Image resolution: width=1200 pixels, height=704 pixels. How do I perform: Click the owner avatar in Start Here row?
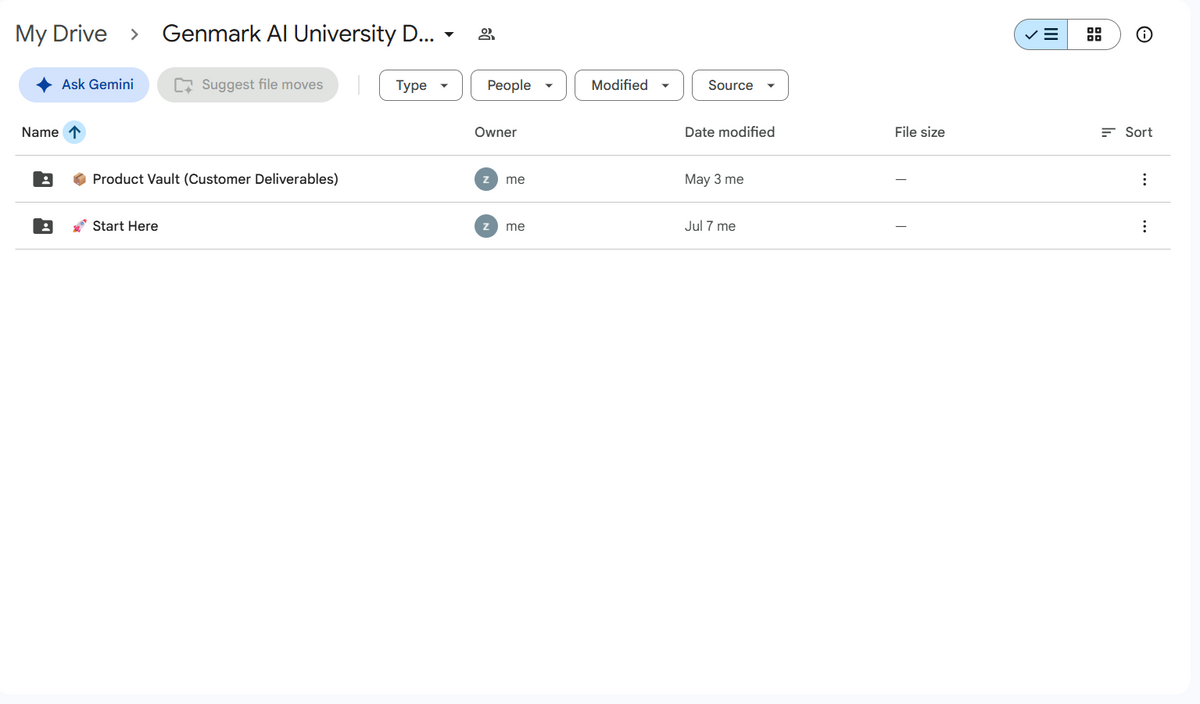point(485,226)
